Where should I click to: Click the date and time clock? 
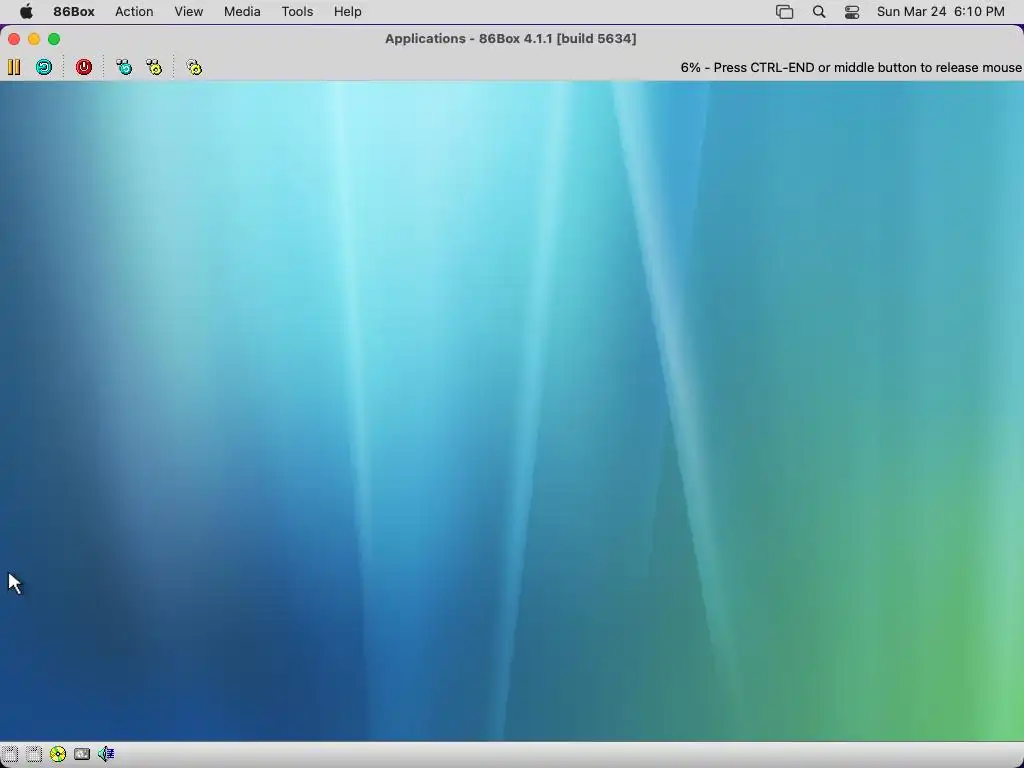pos(940,12)
